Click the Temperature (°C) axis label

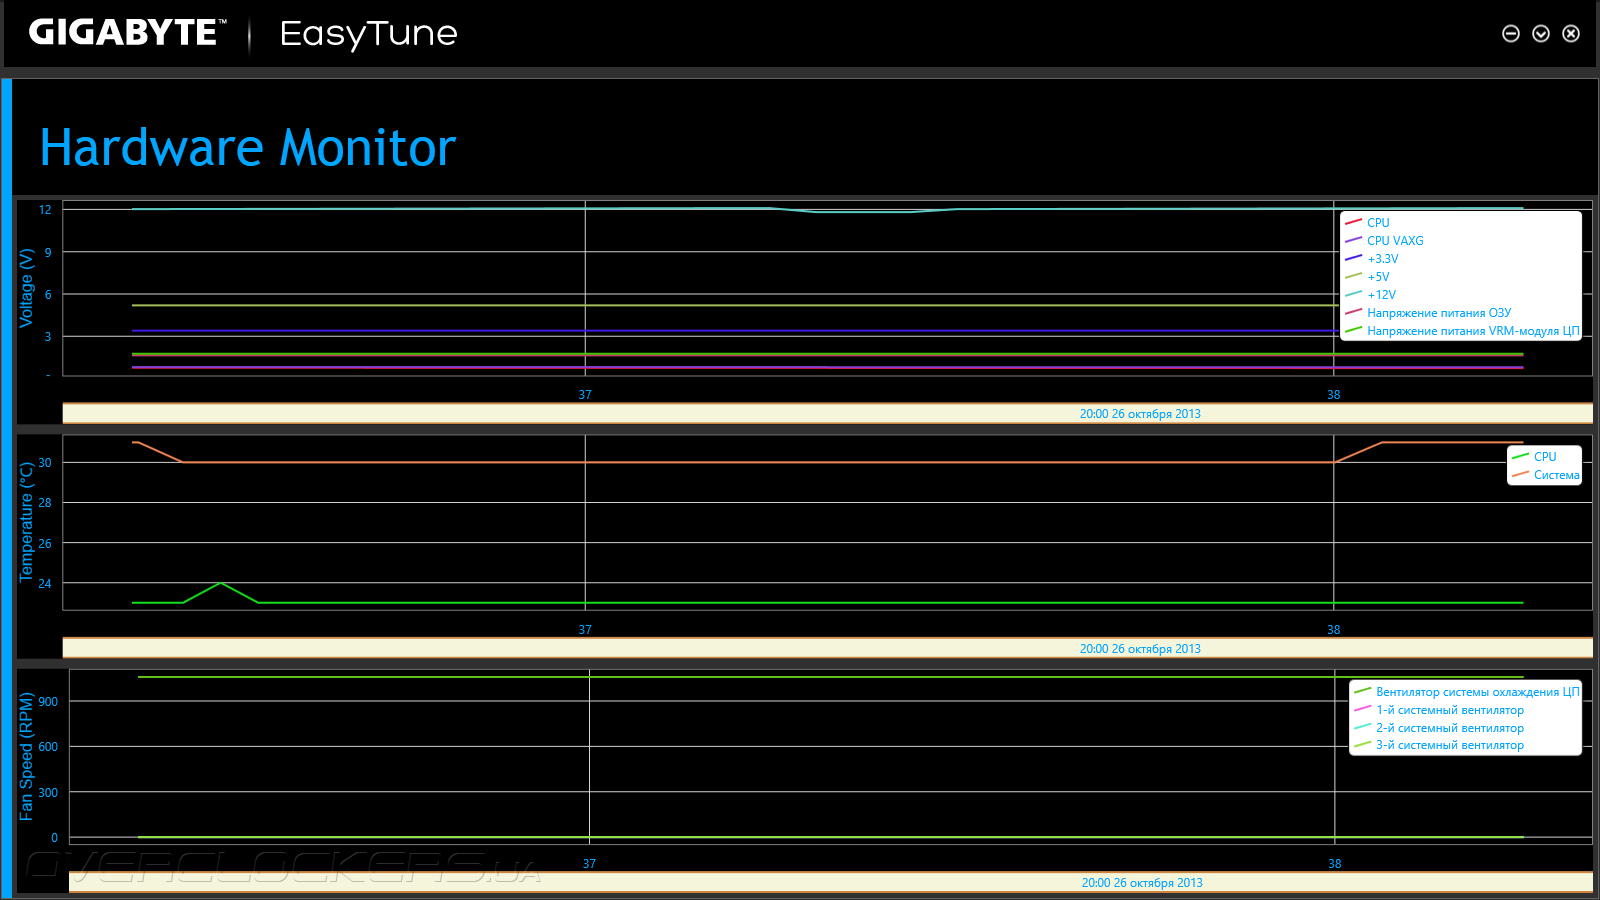[x=27, y=522]
